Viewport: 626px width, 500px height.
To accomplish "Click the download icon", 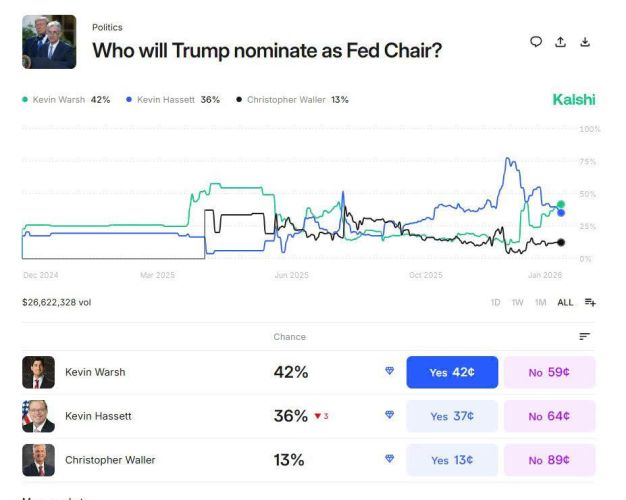I will 586,42.
